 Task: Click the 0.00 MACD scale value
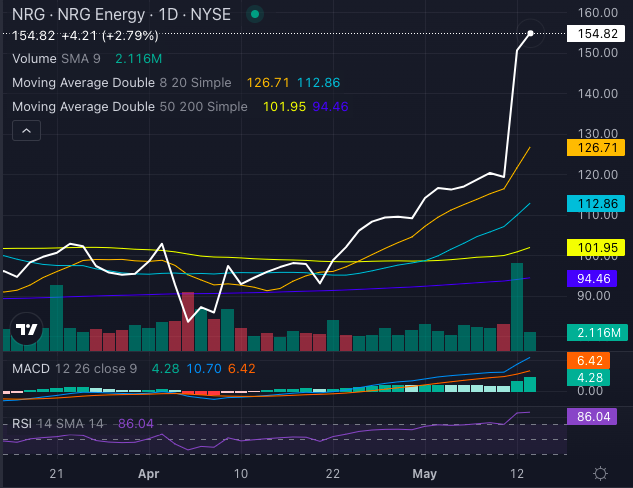(x=590, y=391)
